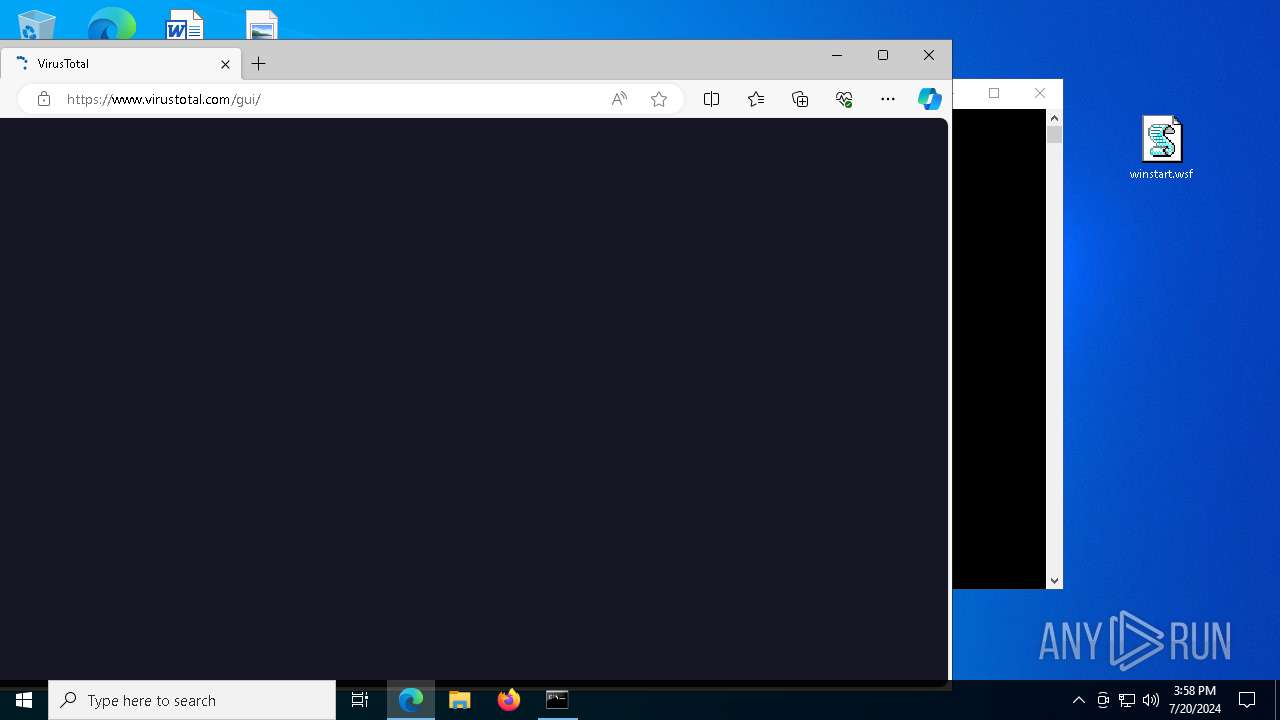
Task: Launch Firefox from taskbar
Action: pyautogui.click(x=509, y=700)
